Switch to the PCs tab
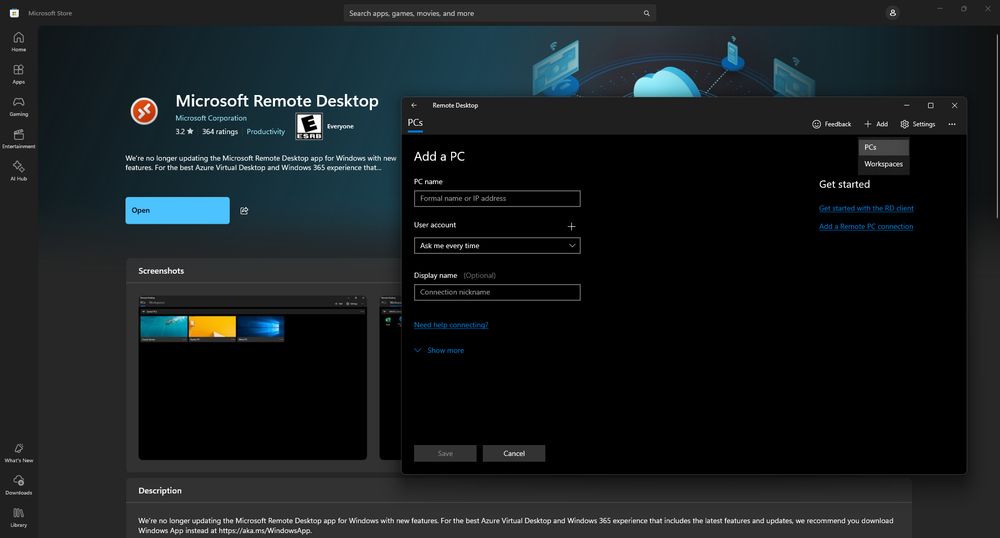This screenshot has width=1000, height=538. (x=415, y=122)
